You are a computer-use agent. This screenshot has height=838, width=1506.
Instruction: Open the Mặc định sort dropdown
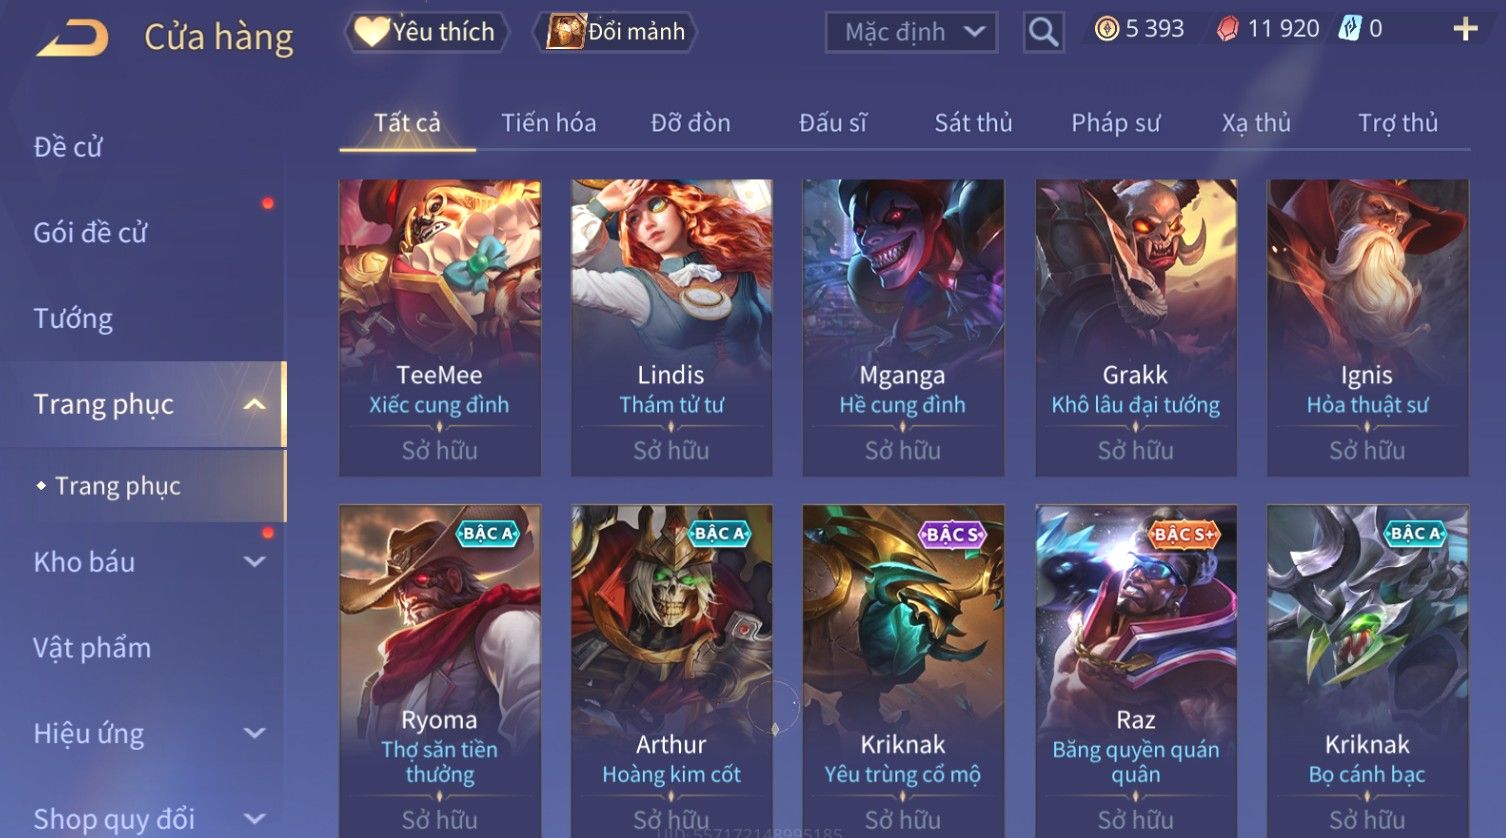(x=911, y=32)
